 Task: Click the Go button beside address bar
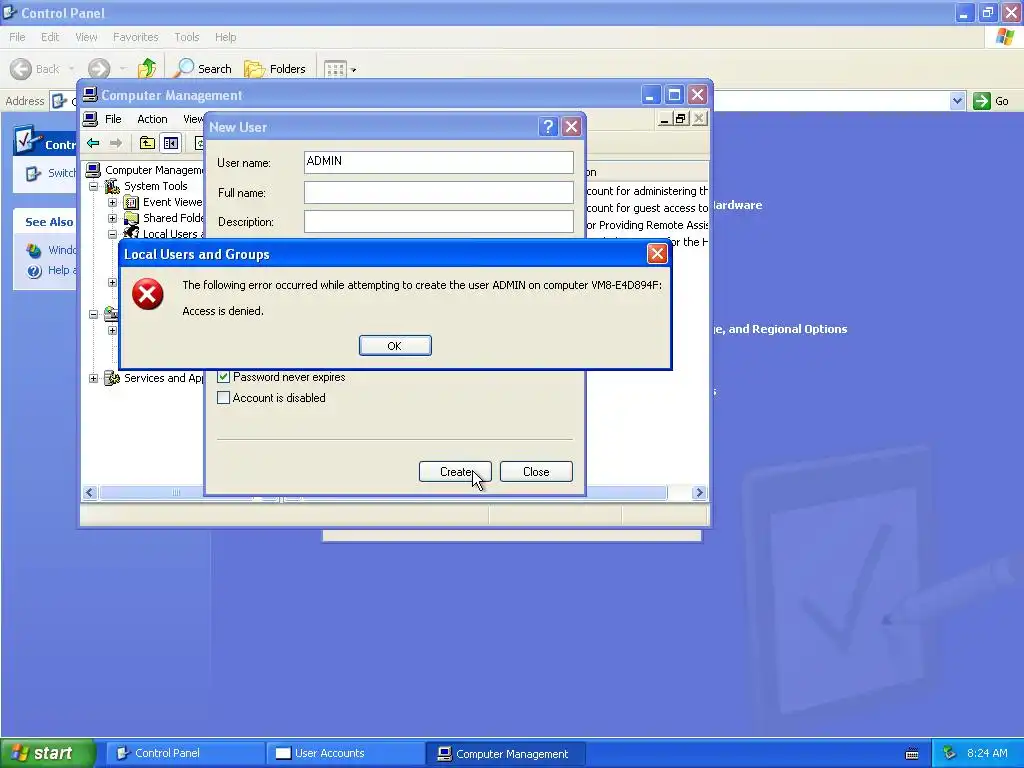pyautogui.click(x=991, y=101)
